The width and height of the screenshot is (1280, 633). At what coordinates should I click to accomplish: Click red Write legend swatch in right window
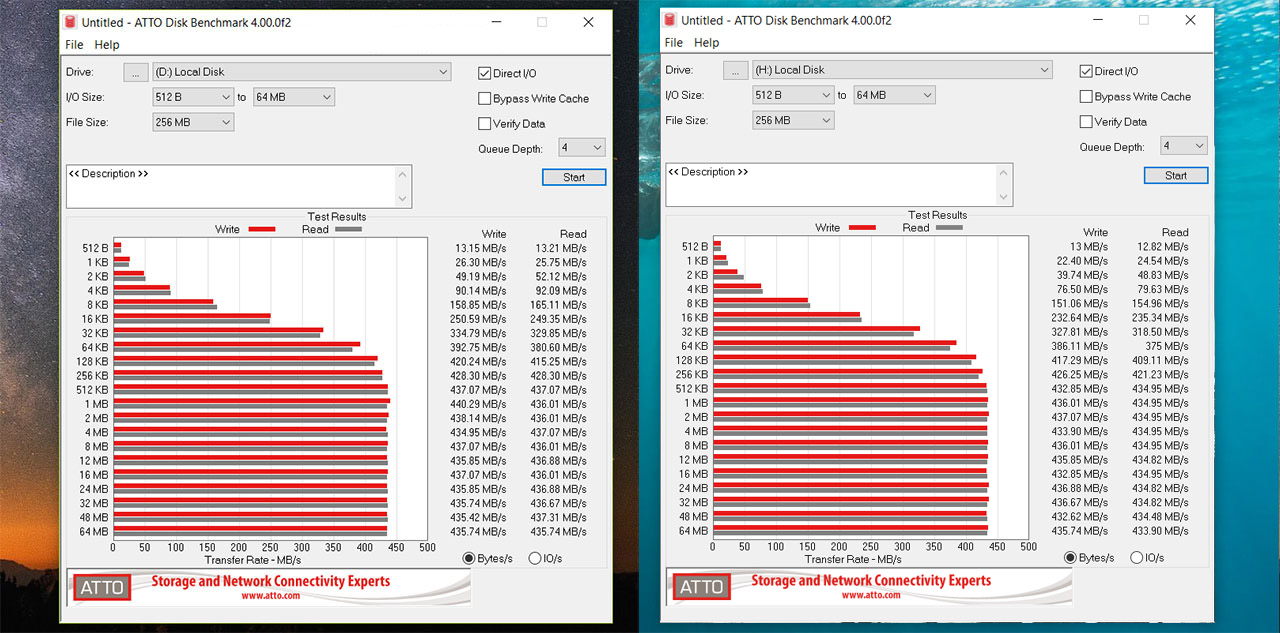[x=862, y=228]
